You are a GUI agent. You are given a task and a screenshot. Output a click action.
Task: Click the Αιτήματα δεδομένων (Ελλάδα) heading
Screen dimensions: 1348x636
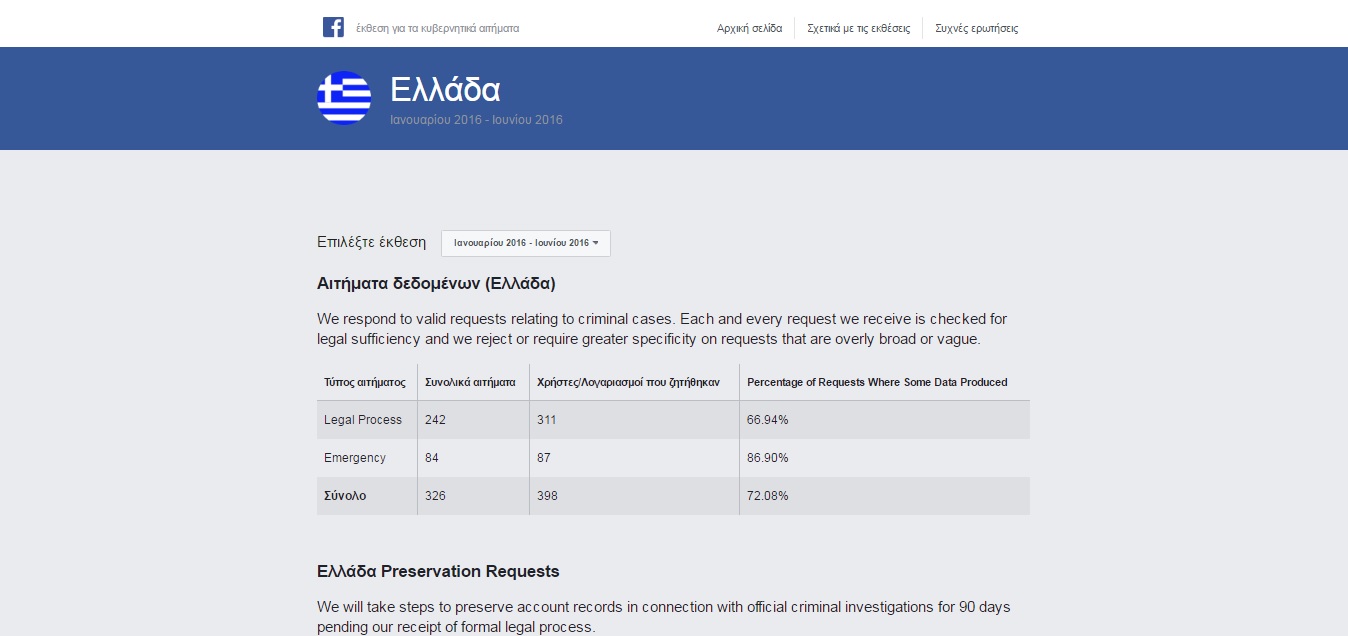pyautogui.click(x=436, y=283)
